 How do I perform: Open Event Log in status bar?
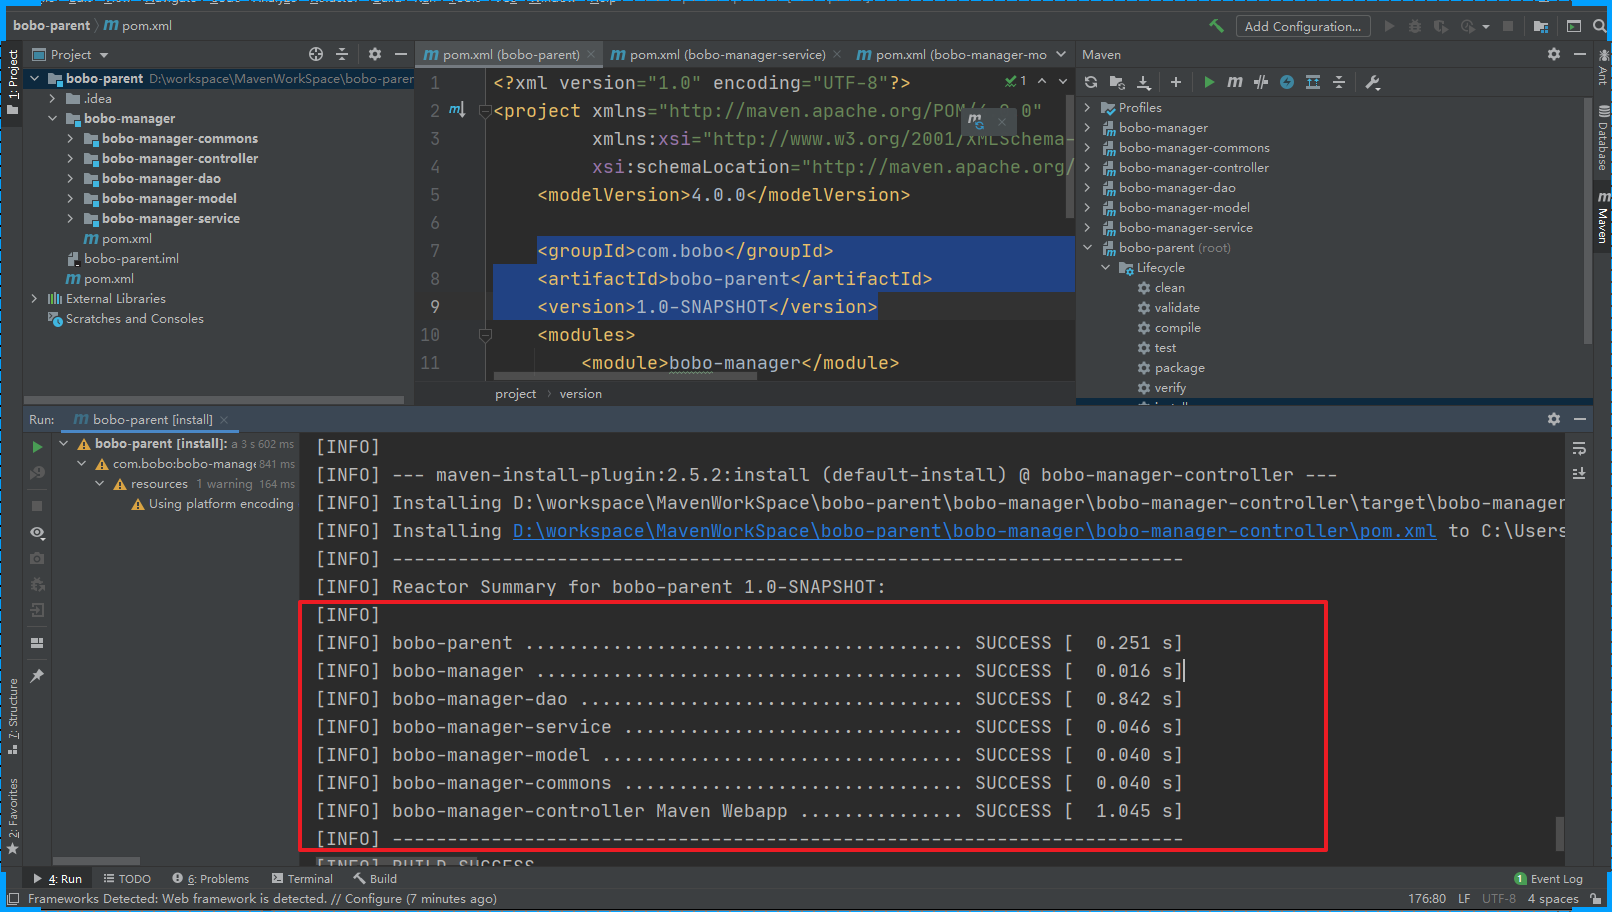click(1549, 879)
